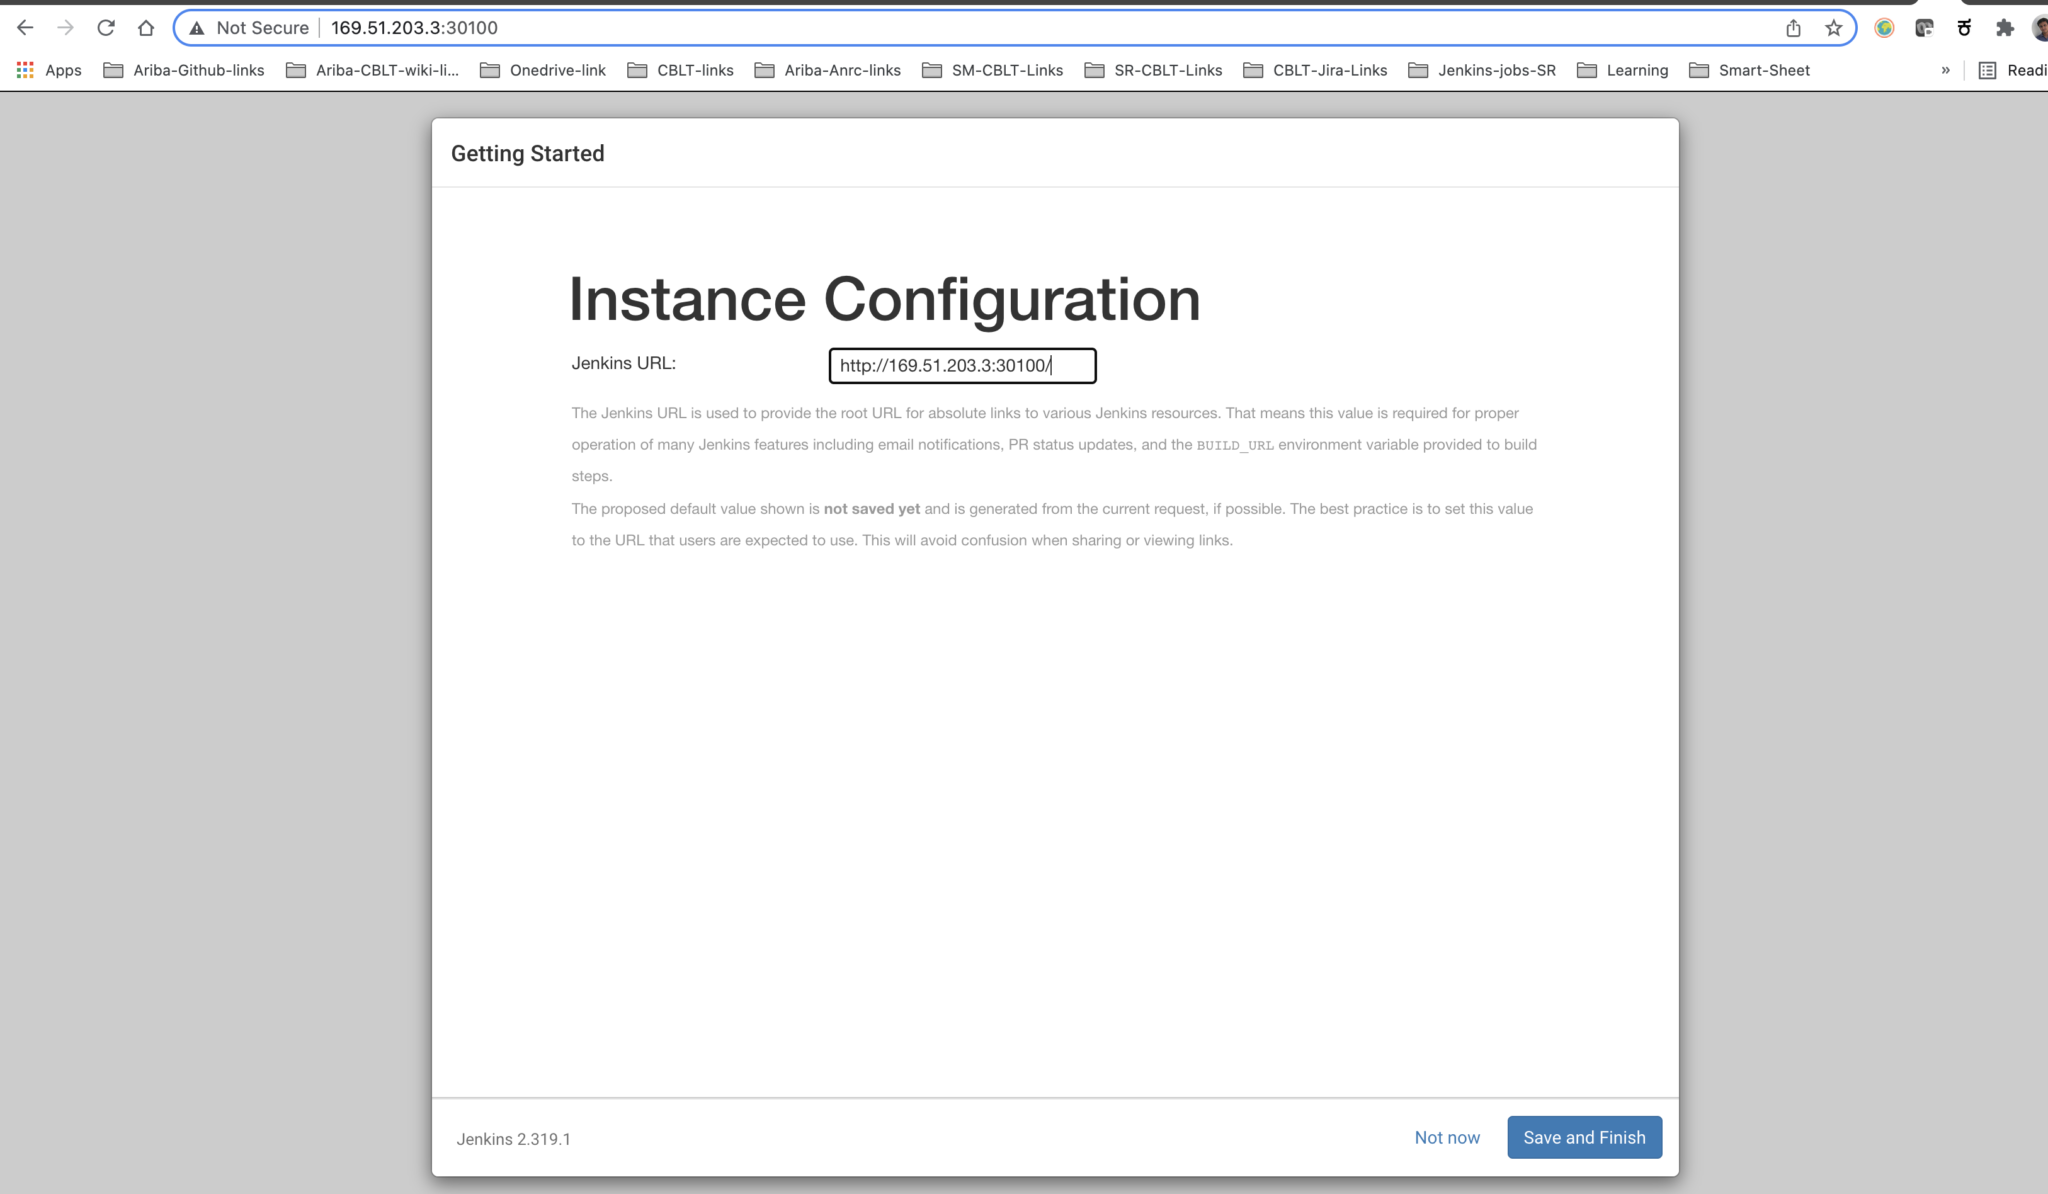Click the Not now link

pyautogui.click(x=1447, y=1137)
